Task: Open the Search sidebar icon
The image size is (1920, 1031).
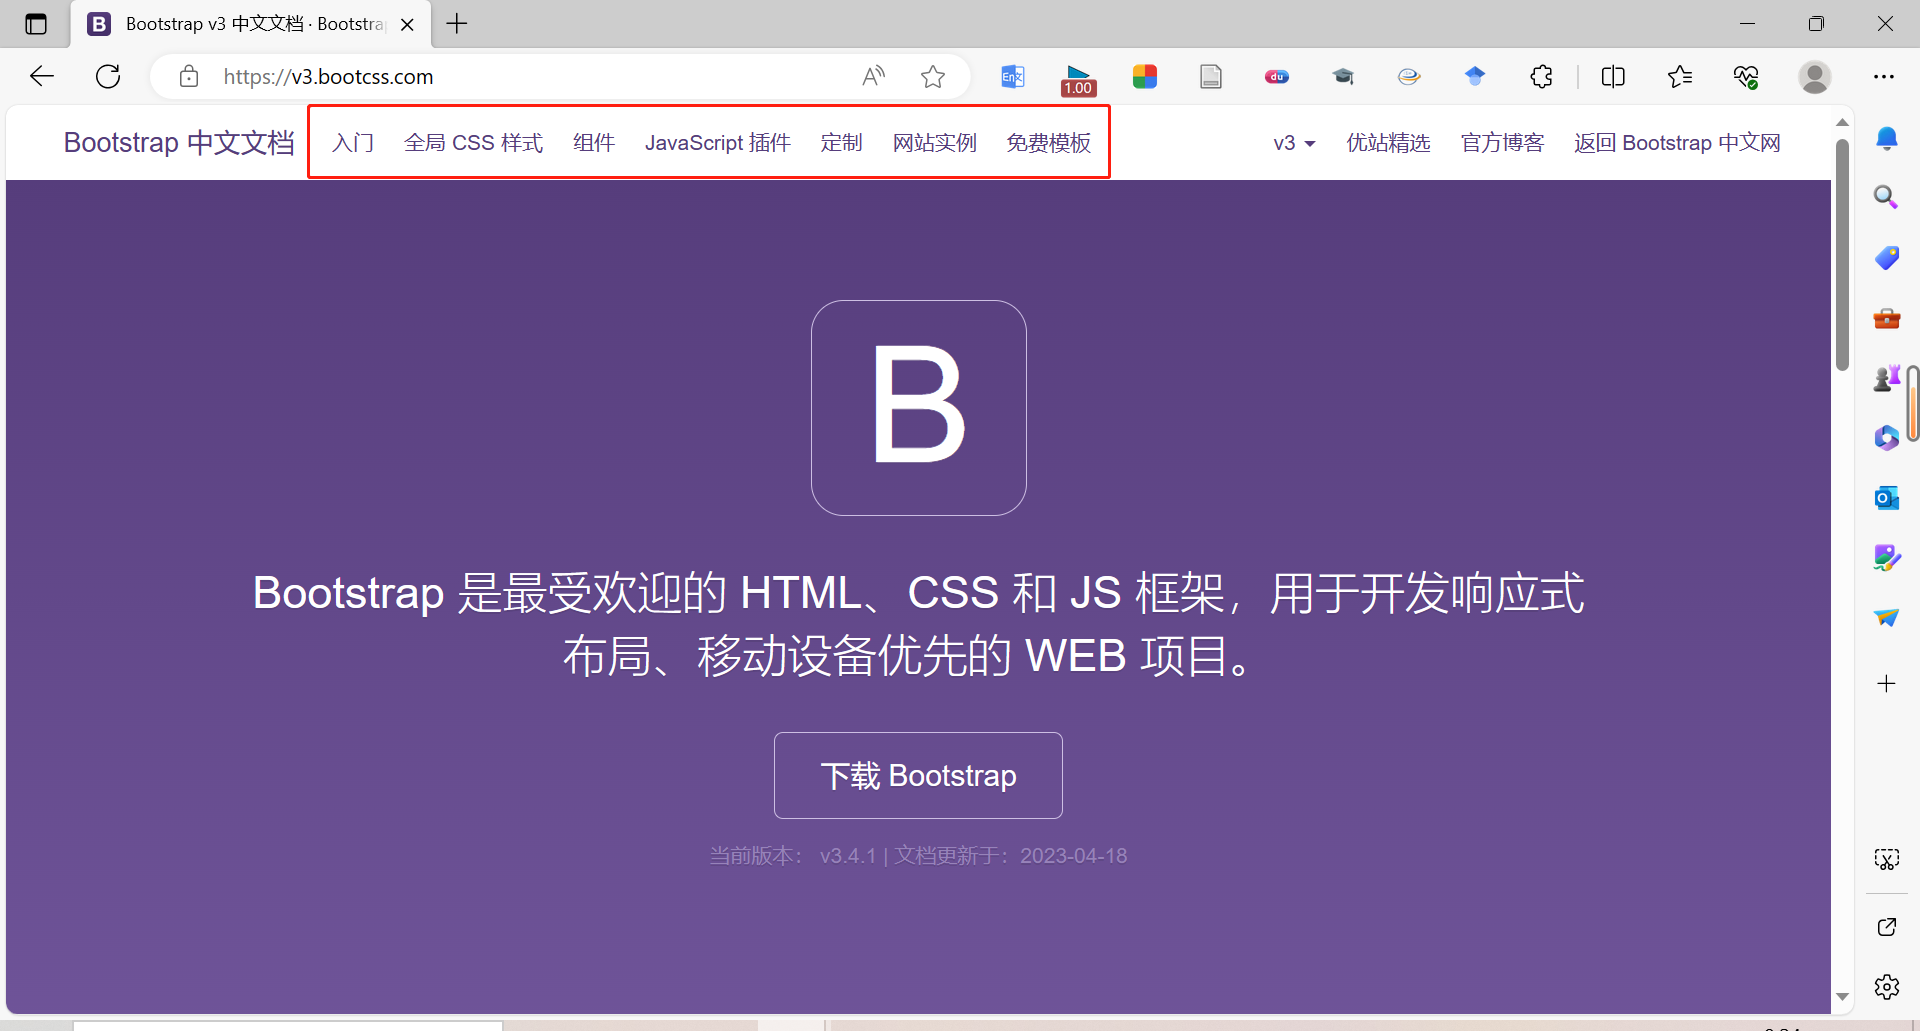Action: (x=1886, y=197)
